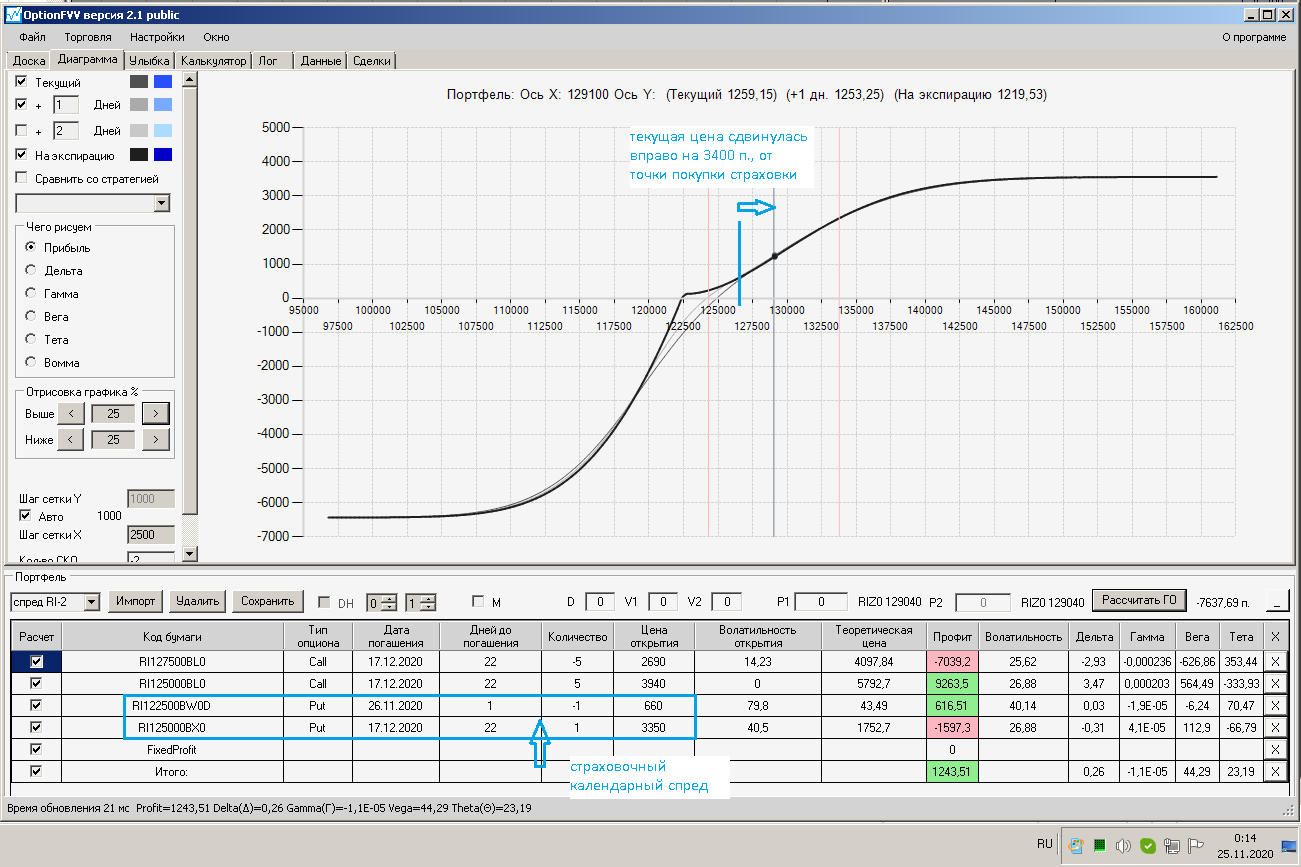Remove the RI125000BX0 row with its X

(x=1274, y=727)
